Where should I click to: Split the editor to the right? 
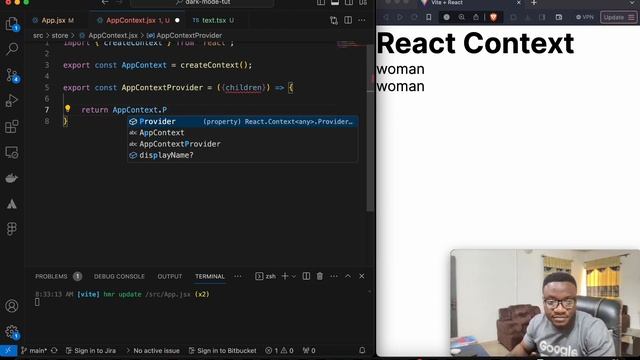coord(348,20)
